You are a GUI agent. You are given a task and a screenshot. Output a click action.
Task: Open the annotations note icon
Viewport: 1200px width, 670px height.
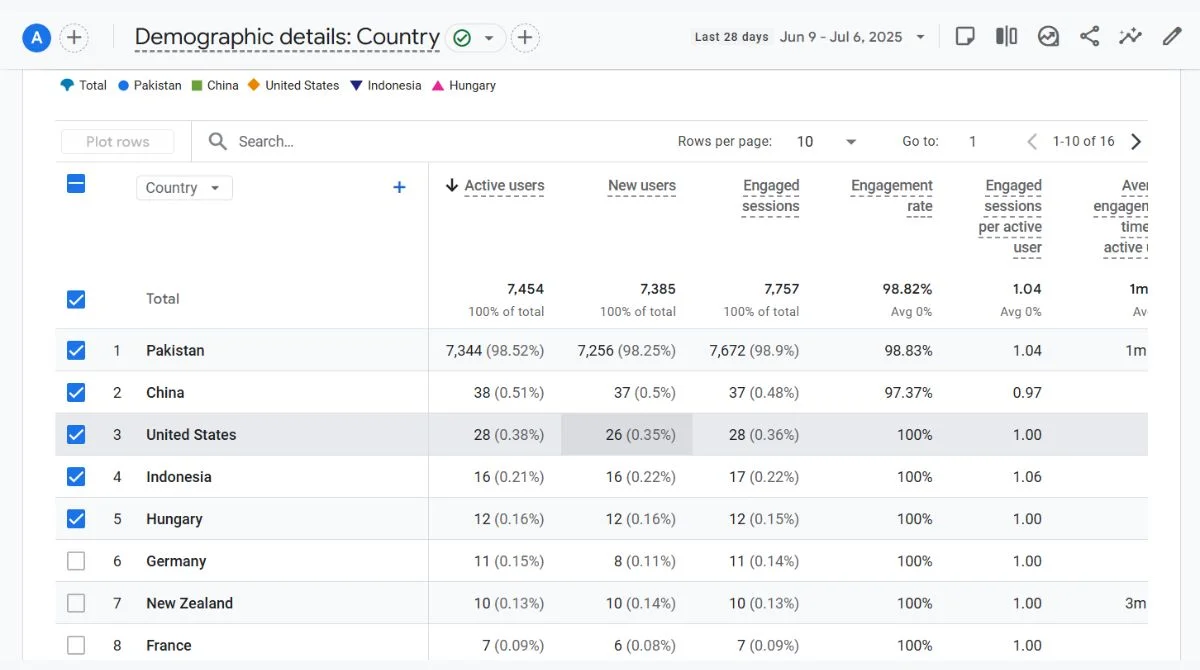pyautogui.click(x=965, y=37)
